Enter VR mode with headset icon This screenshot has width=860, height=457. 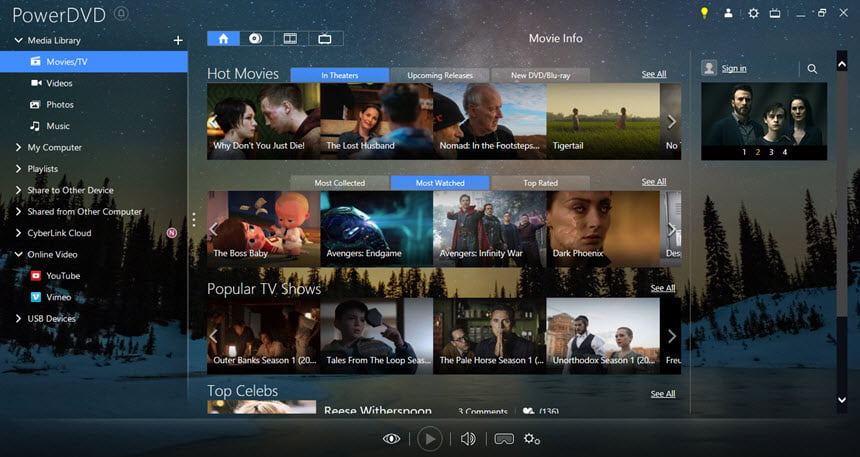click(x=504, y=438)
